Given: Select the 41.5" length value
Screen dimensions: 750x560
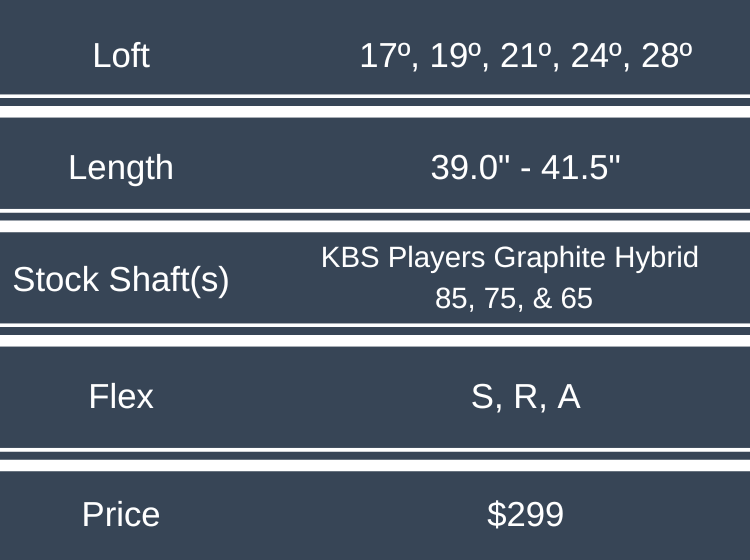Looking at the screenshot, I should pyautogui.click(x=581, y=167).
